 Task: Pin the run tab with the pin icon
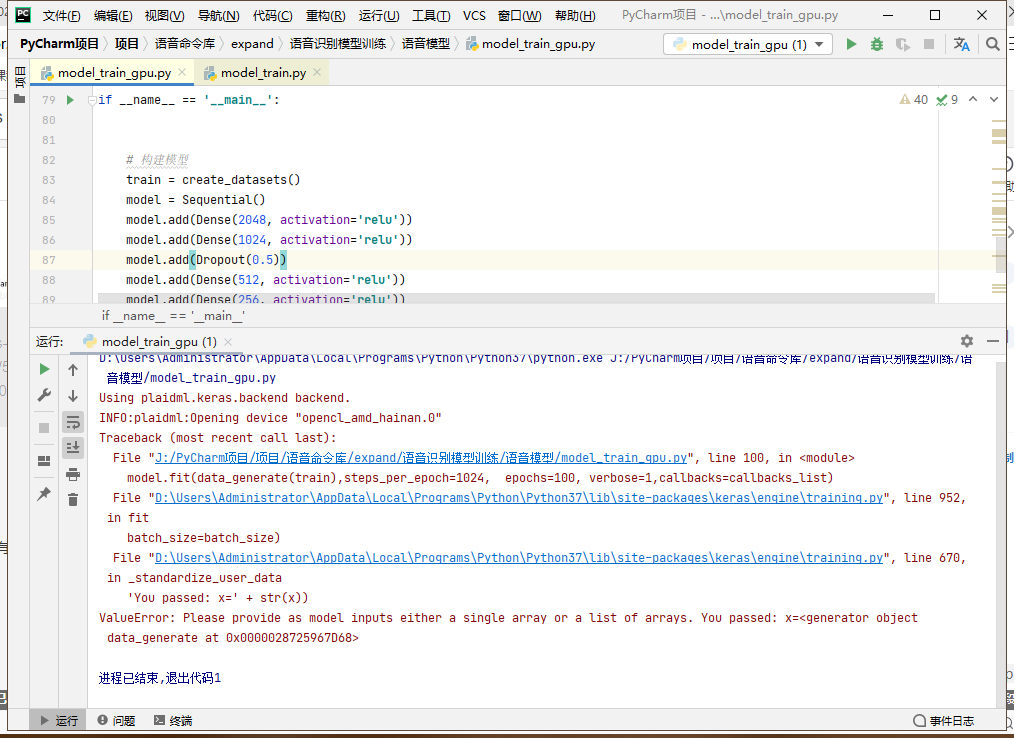click(42, 494)
